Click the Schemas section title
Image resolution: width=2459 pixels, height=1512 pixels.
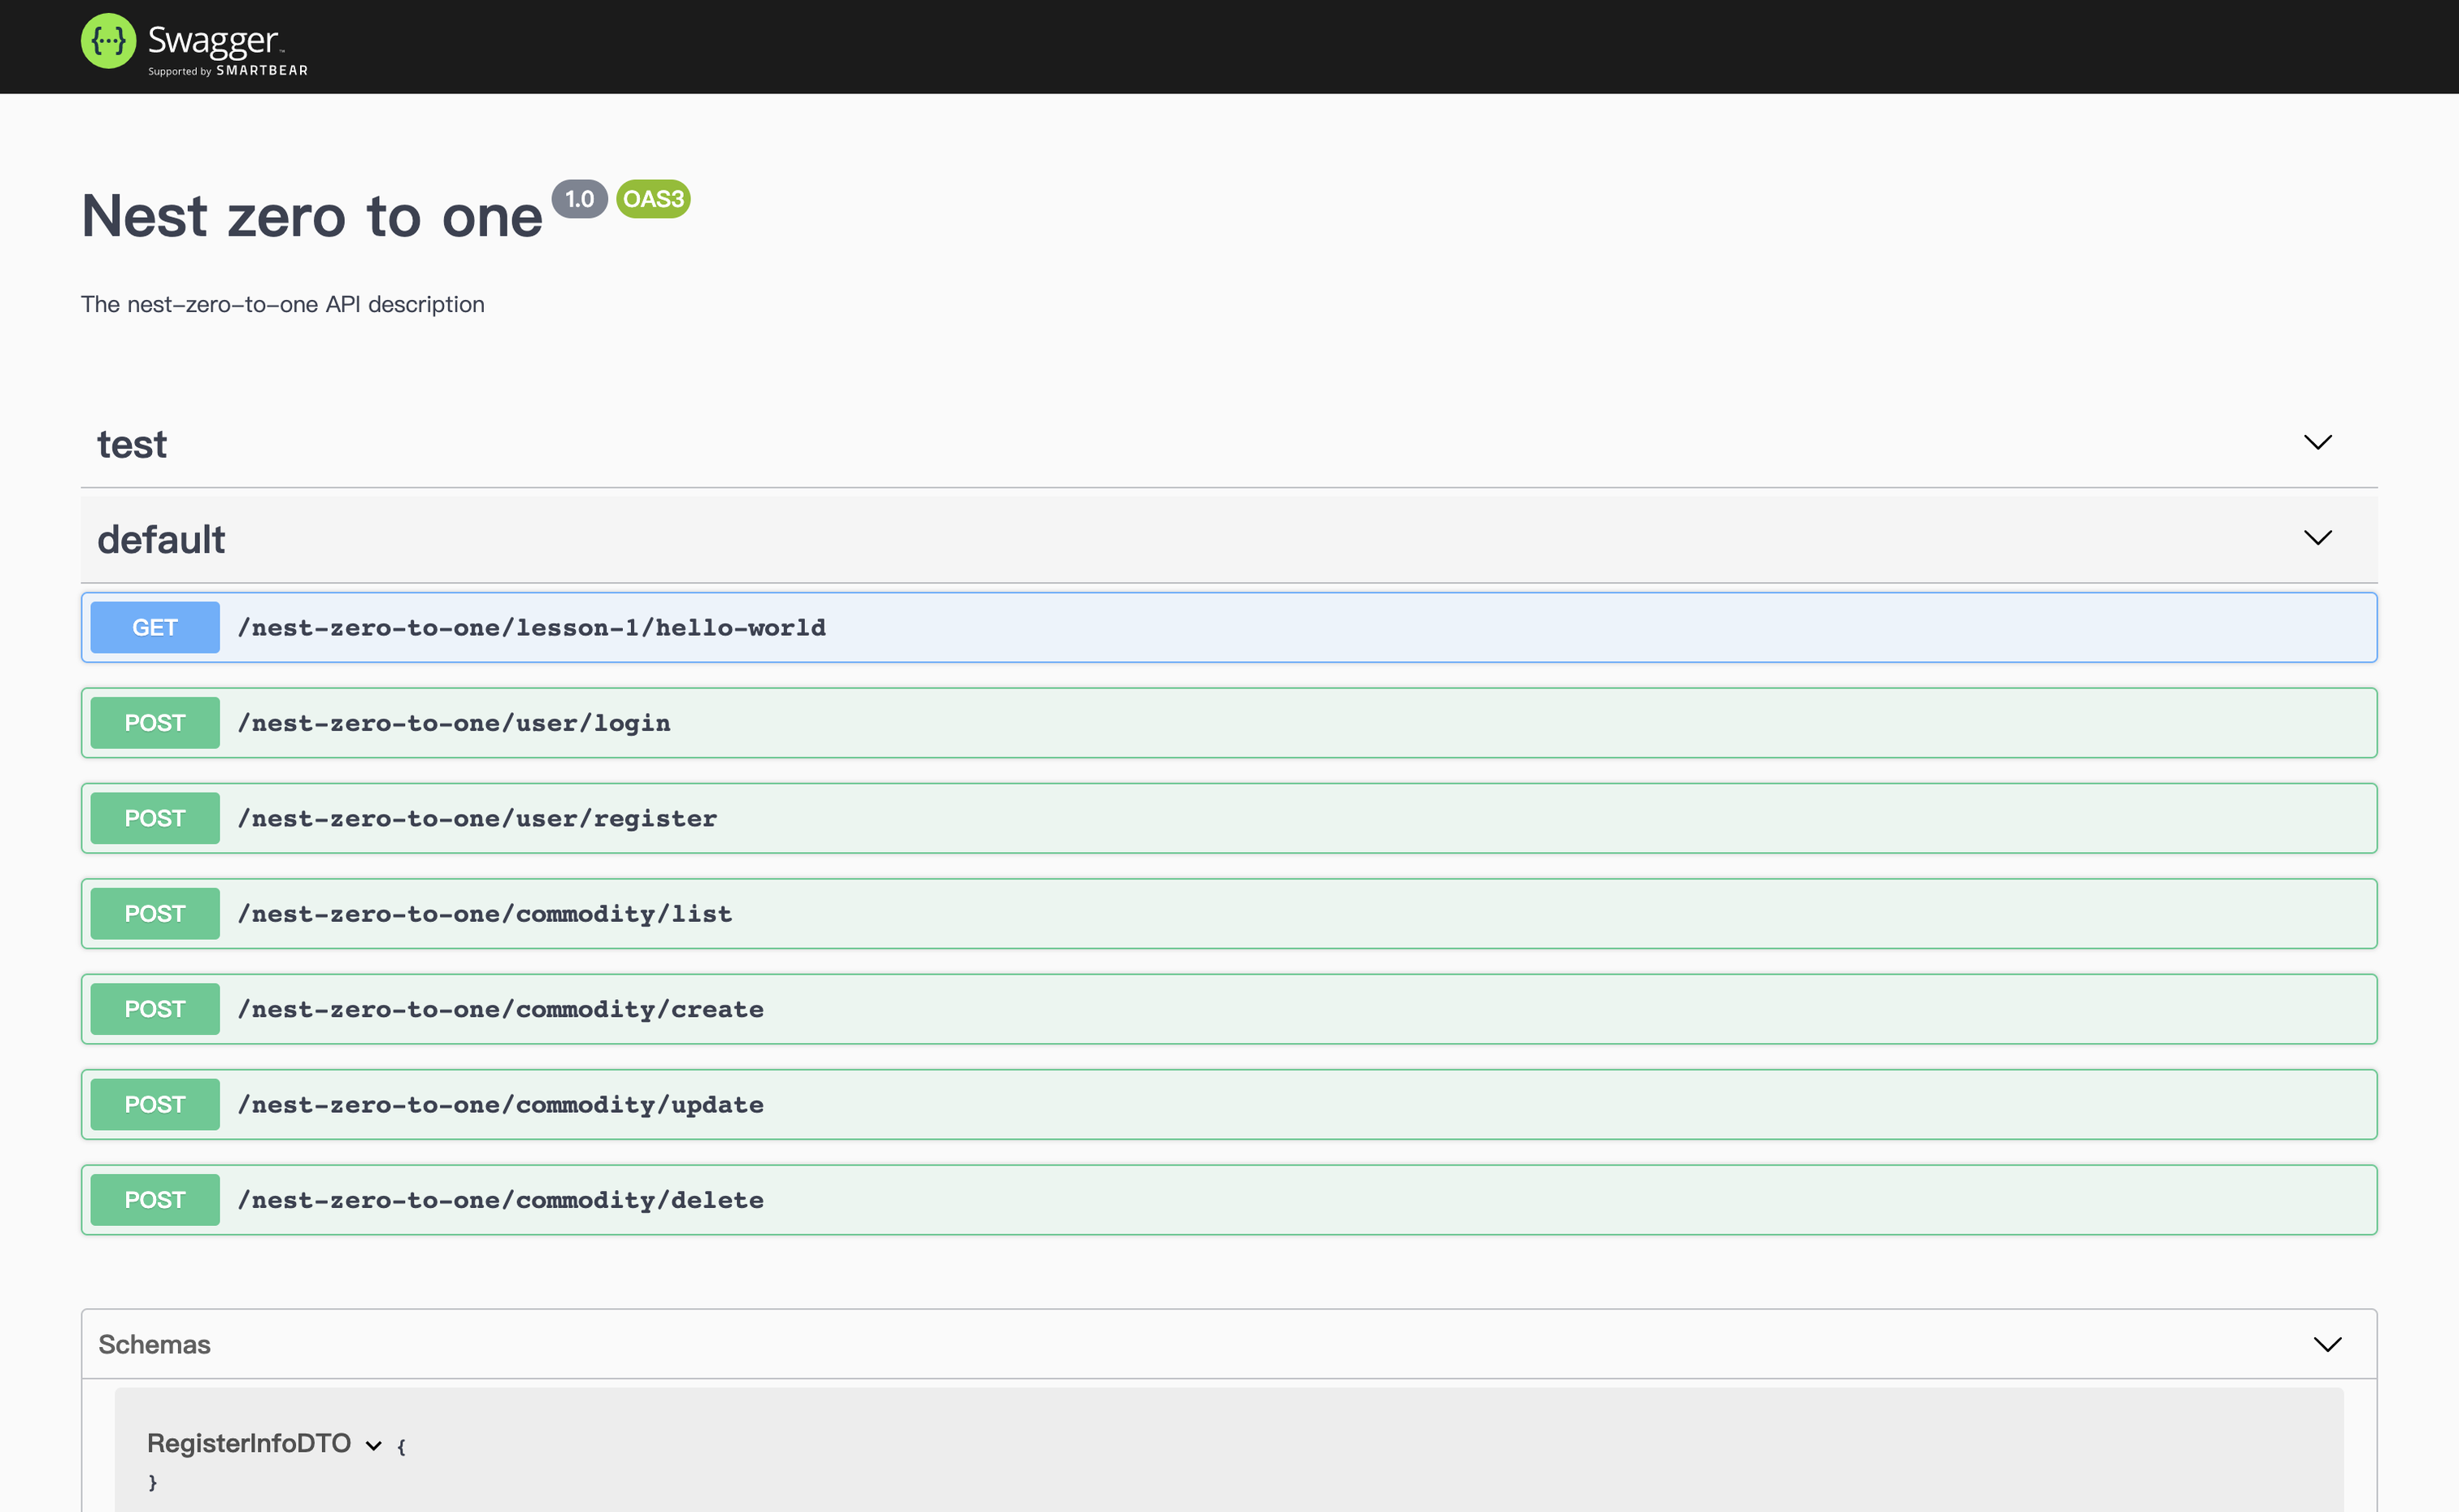click(x=154, y=1344)
